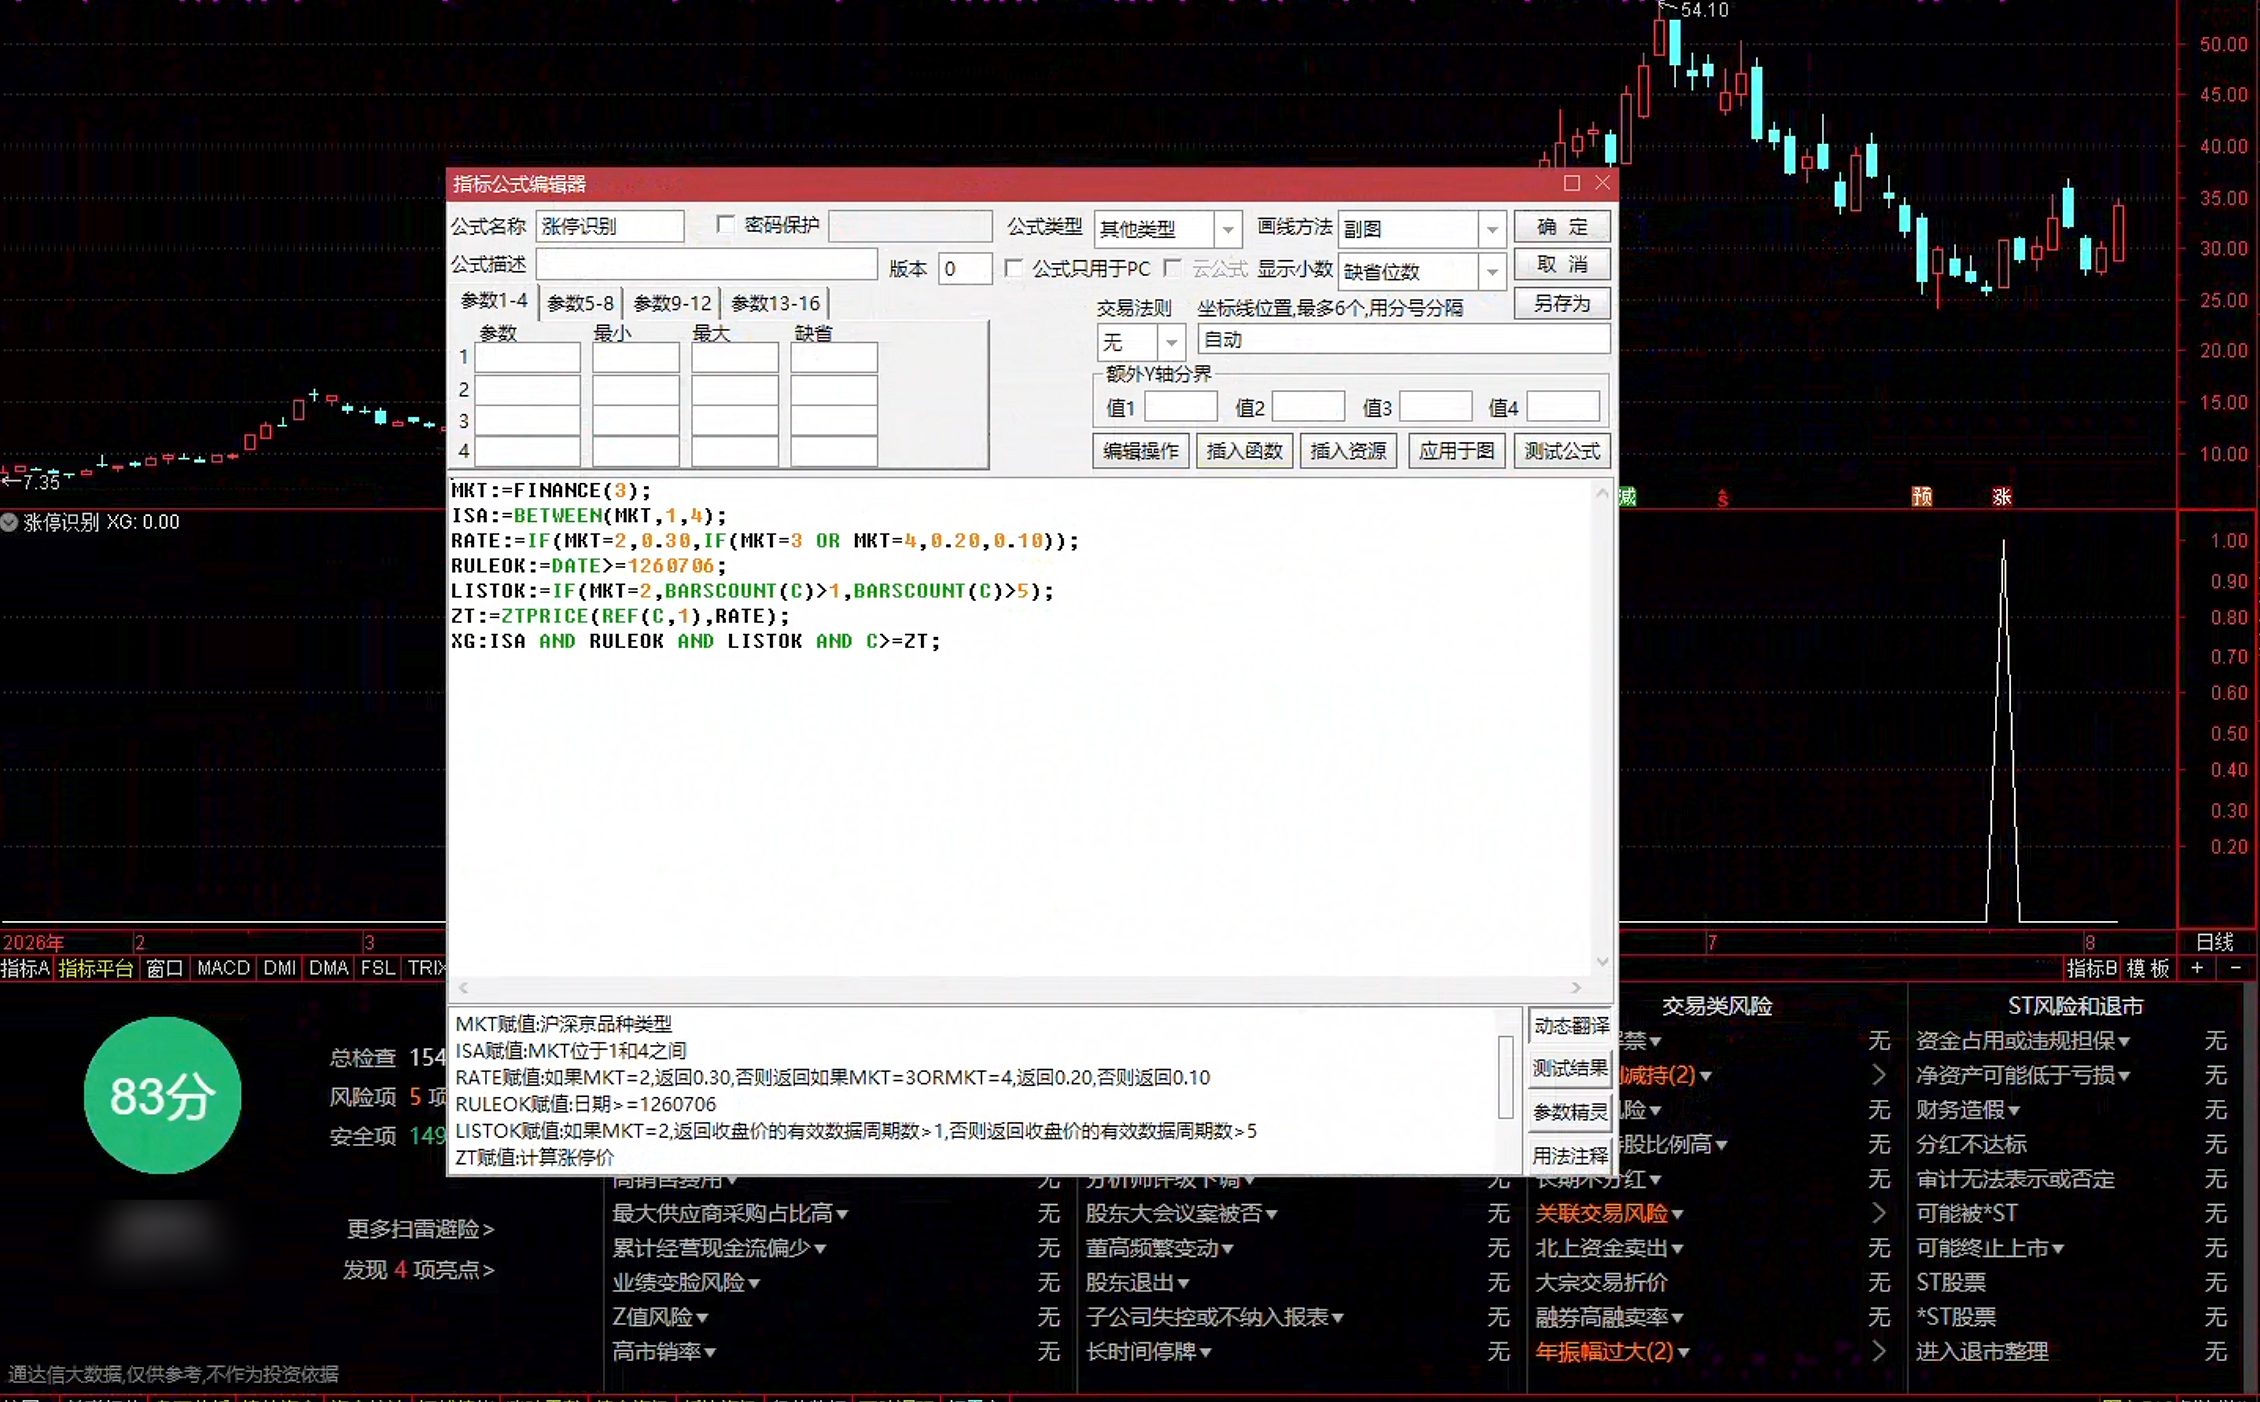Screen dimensions: 2260x1402
Task: Click the 取消 button
Action: pos(1561,265)
